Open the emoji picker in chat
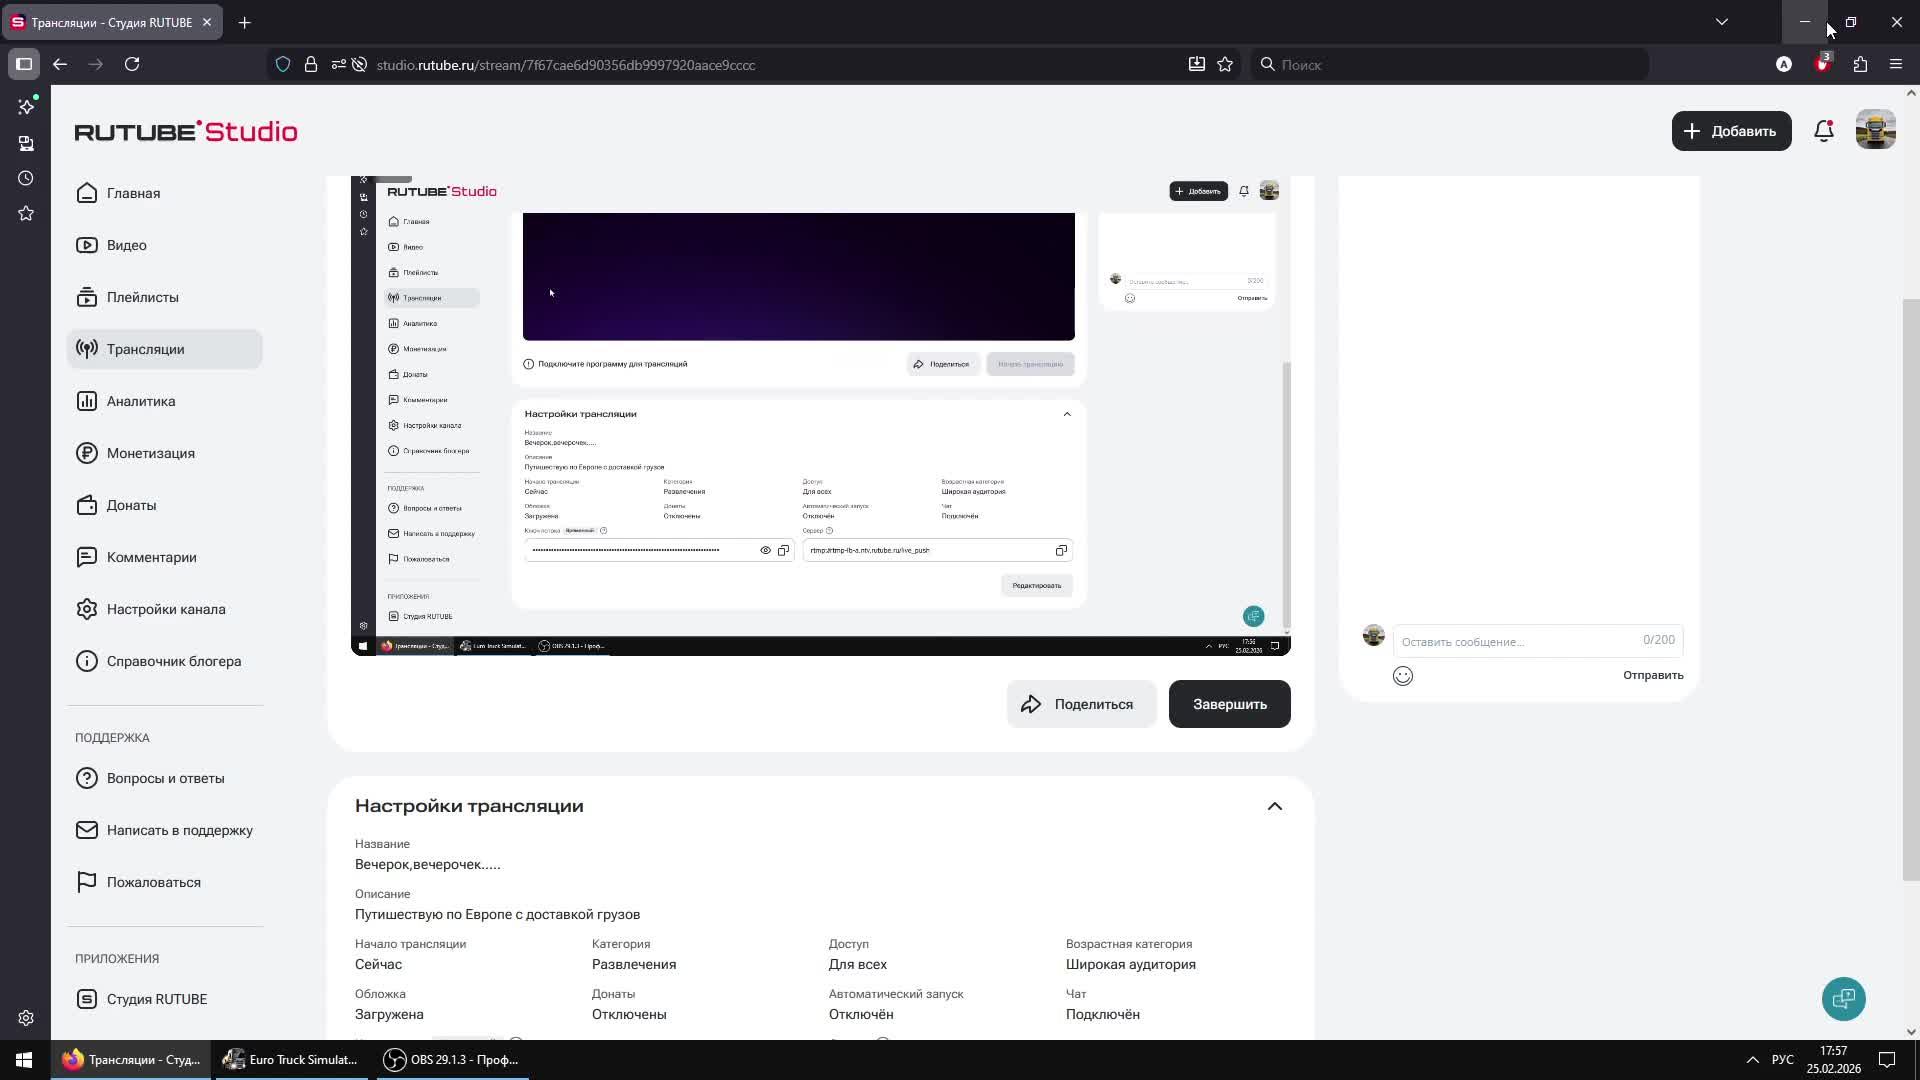 coord(1402,676)
